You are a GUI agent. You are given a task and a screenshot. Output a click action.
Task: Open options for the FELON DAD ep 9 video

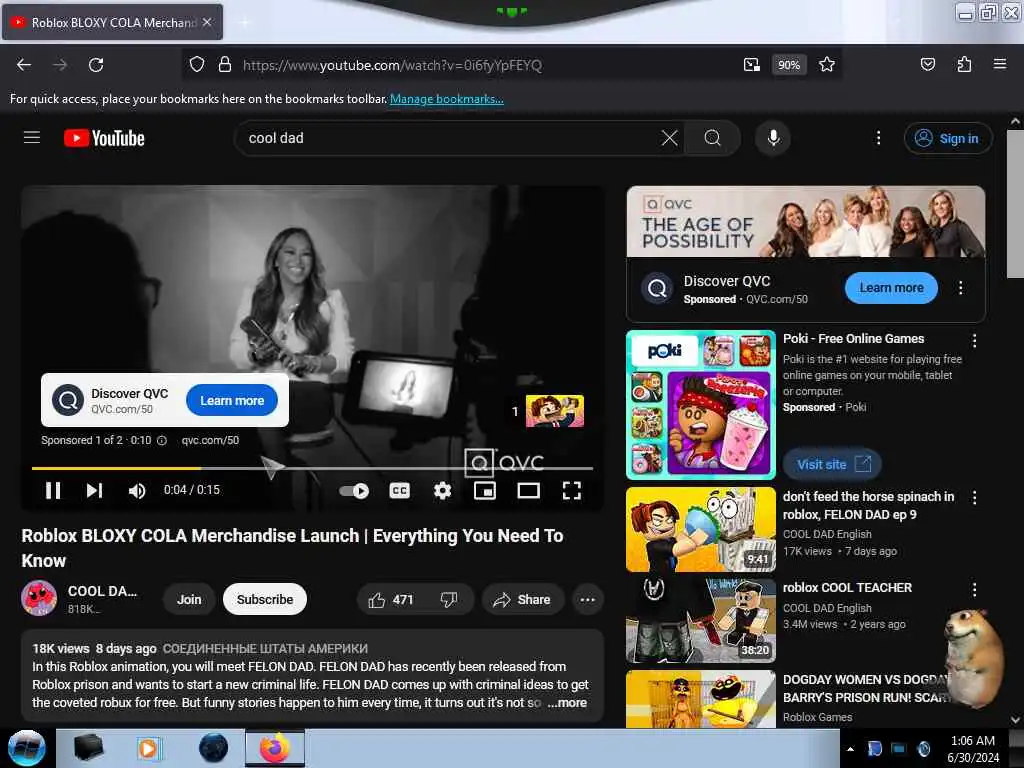[974, 498]
